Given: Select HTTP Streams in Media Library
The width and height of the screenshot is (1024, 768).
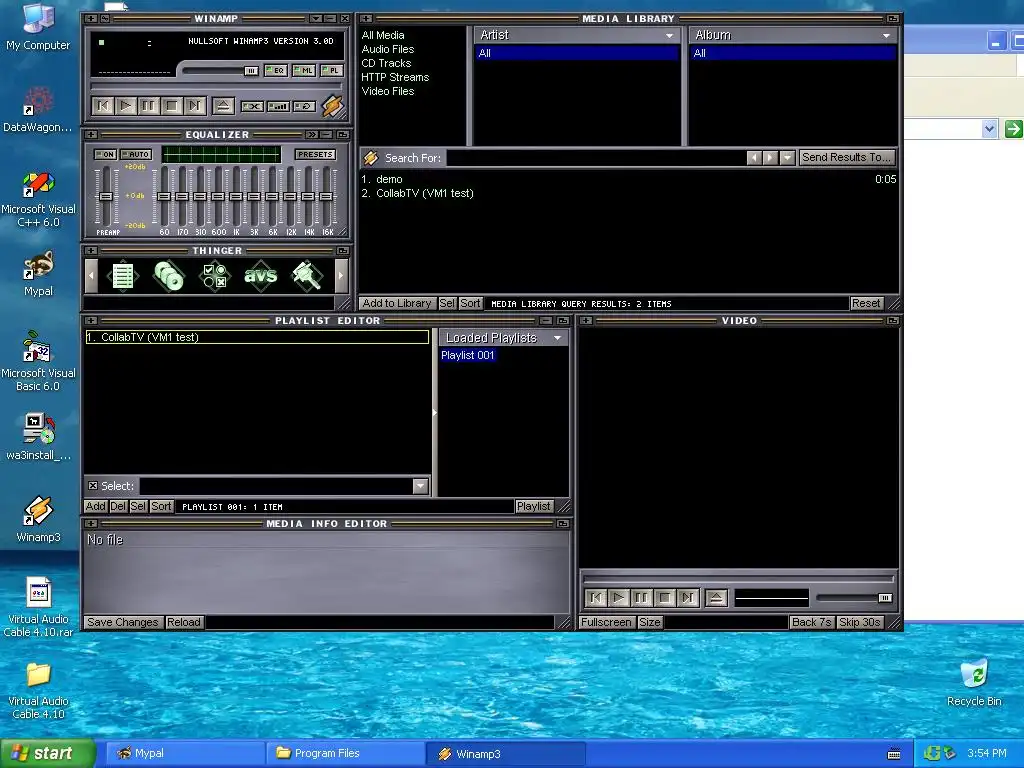Looking at the screenshot, I should click(x=395, y=77).
